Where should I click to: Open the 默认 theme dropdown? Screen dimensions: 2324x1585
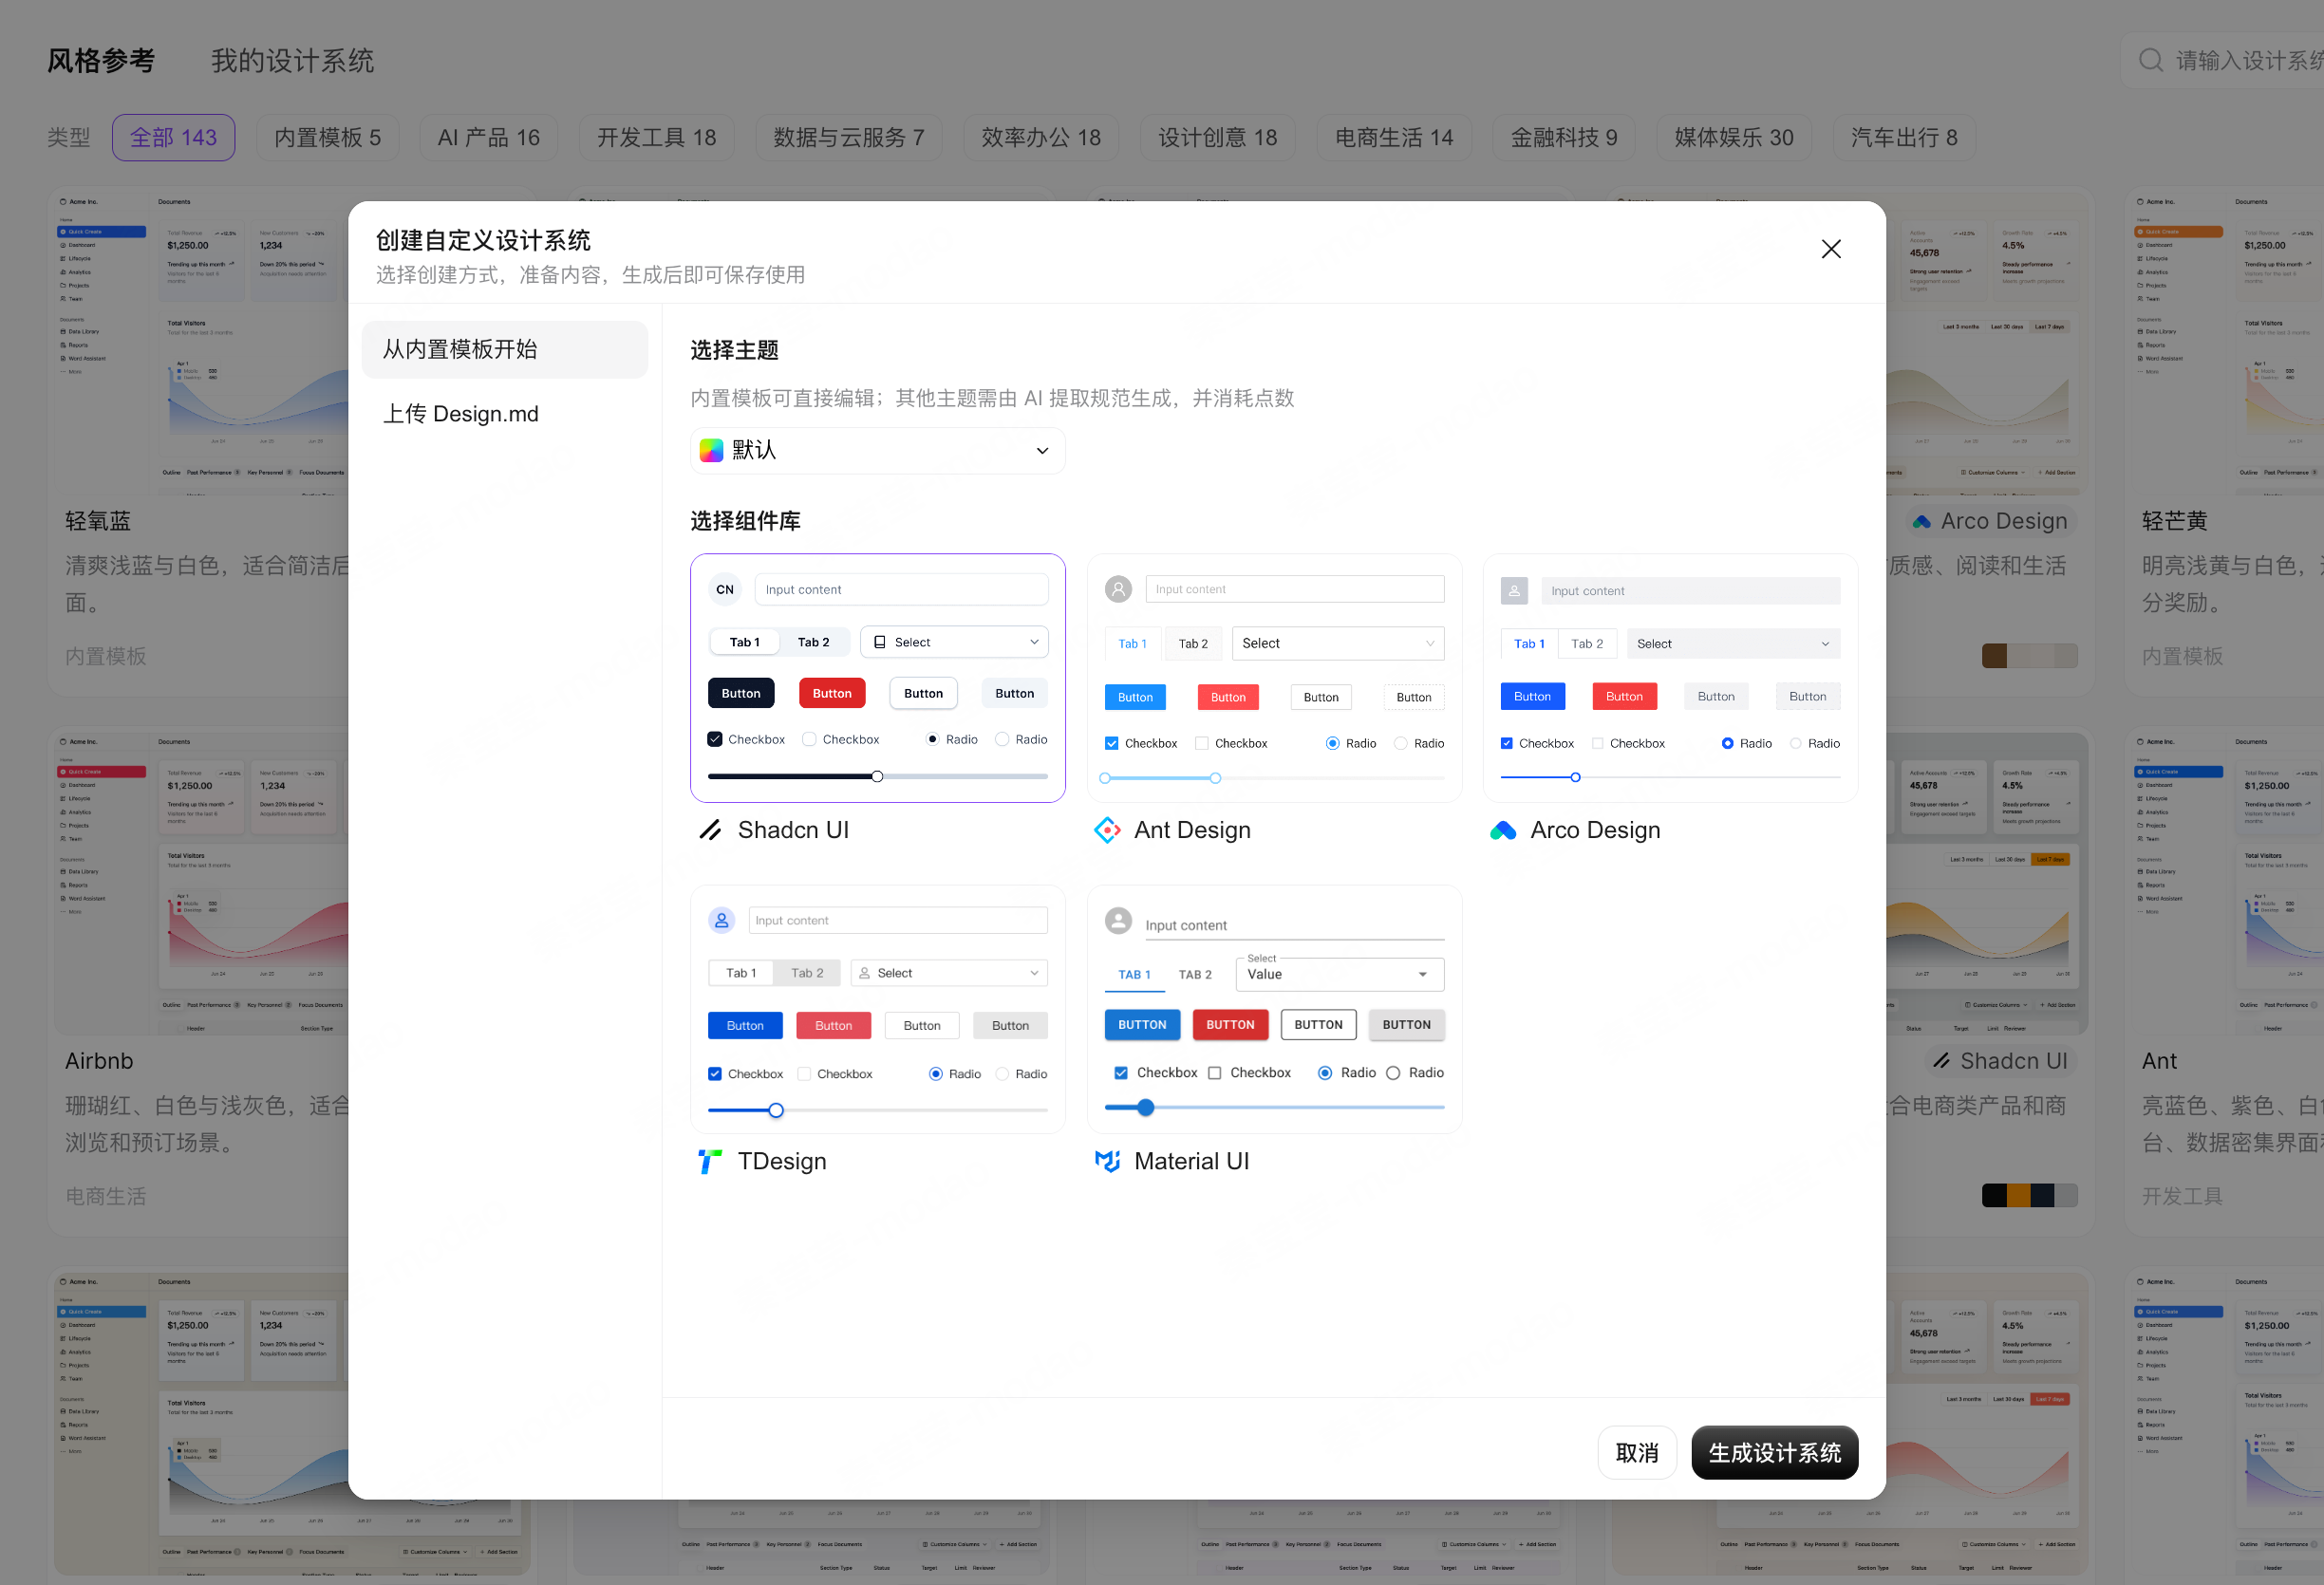(877, 450)
